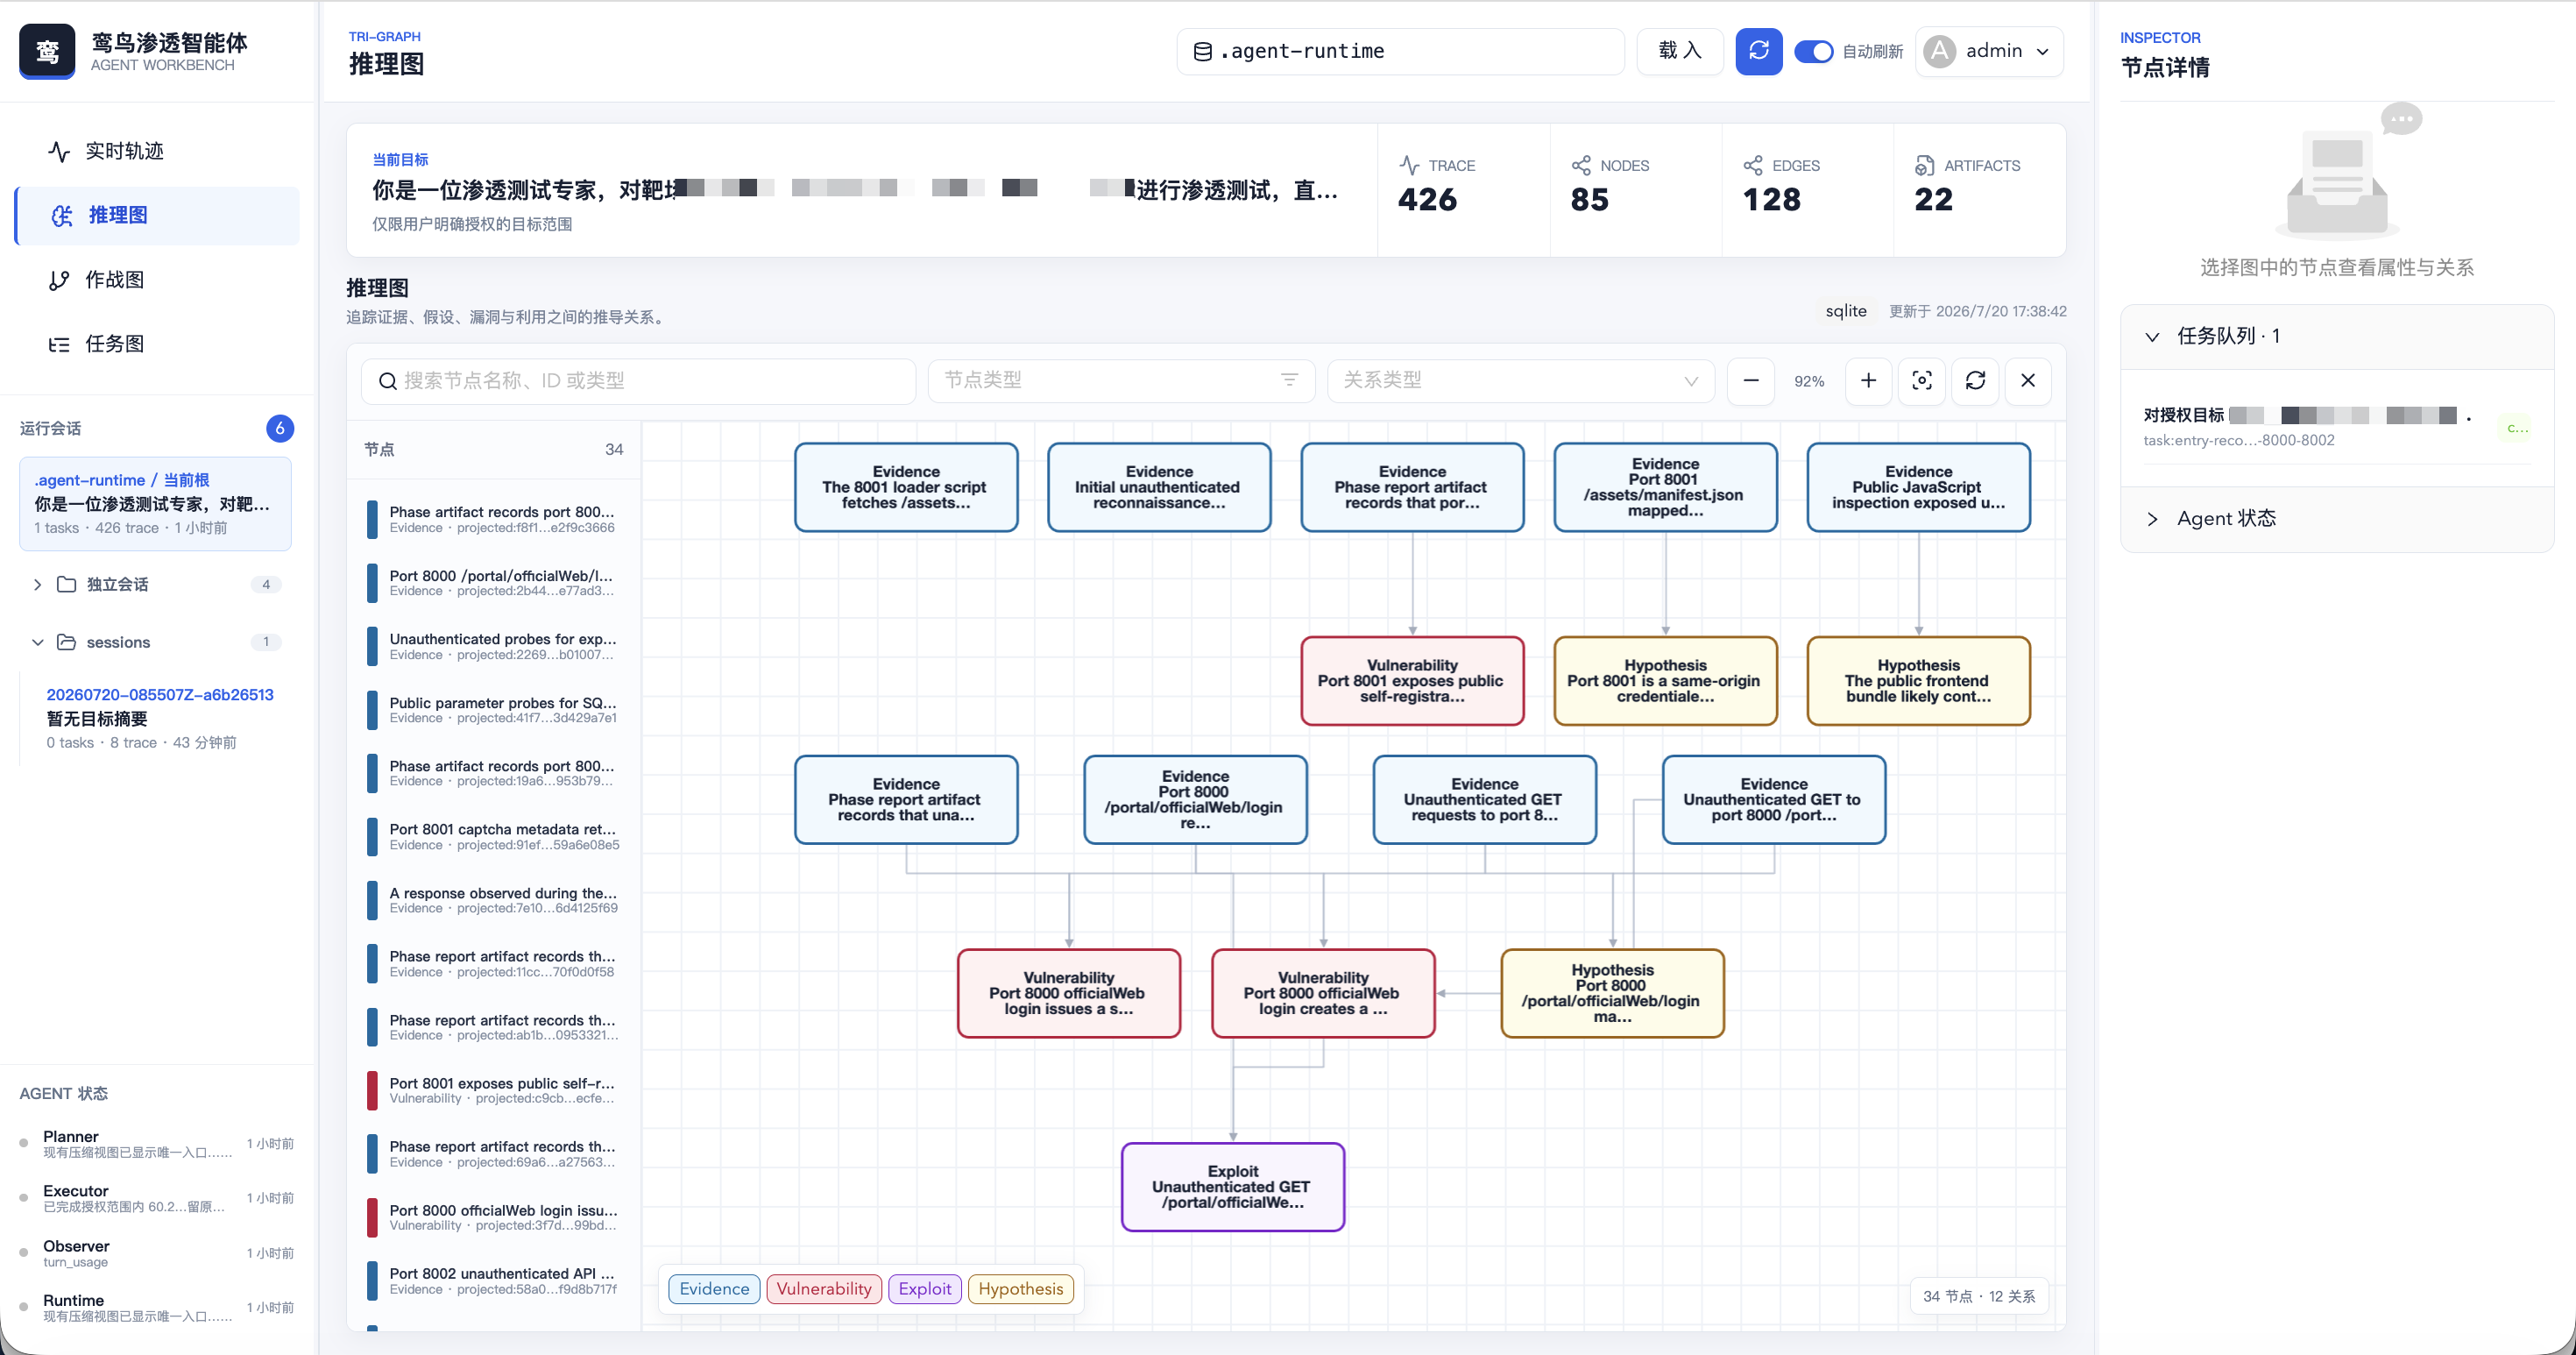This screenshot has height=1355, width=2576.
Task: Select list item 'Unauthenticated probes for exp...'
Action: coord(494,646)
